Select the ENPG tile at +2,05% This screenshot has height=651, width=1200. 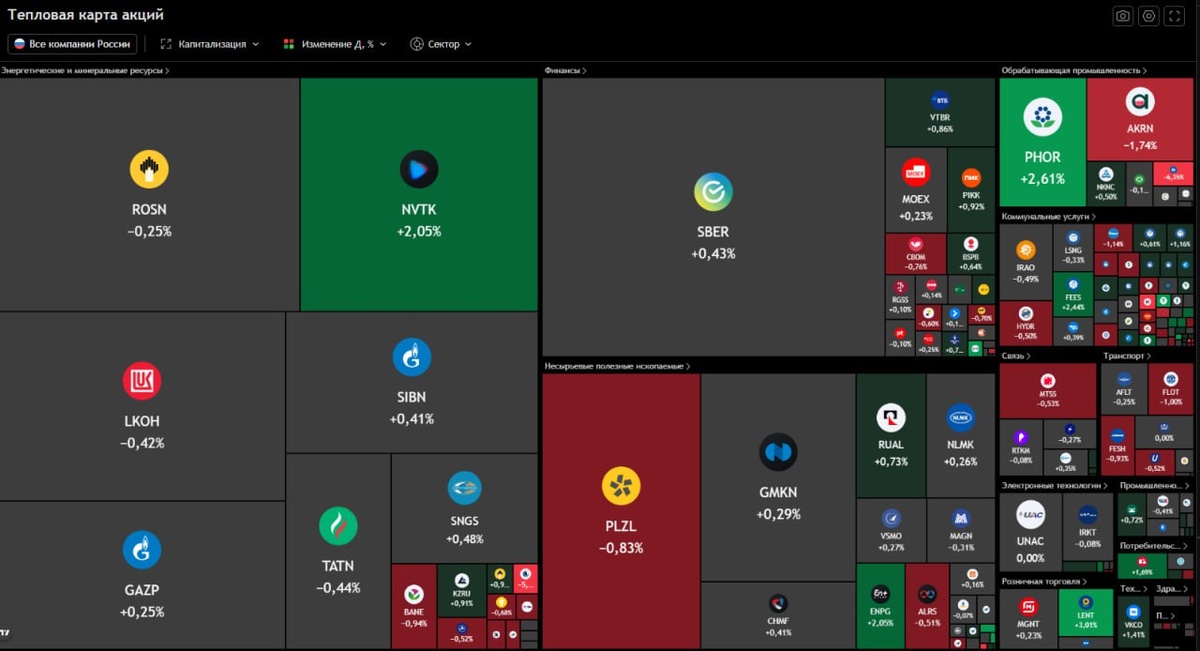(880, 606)
